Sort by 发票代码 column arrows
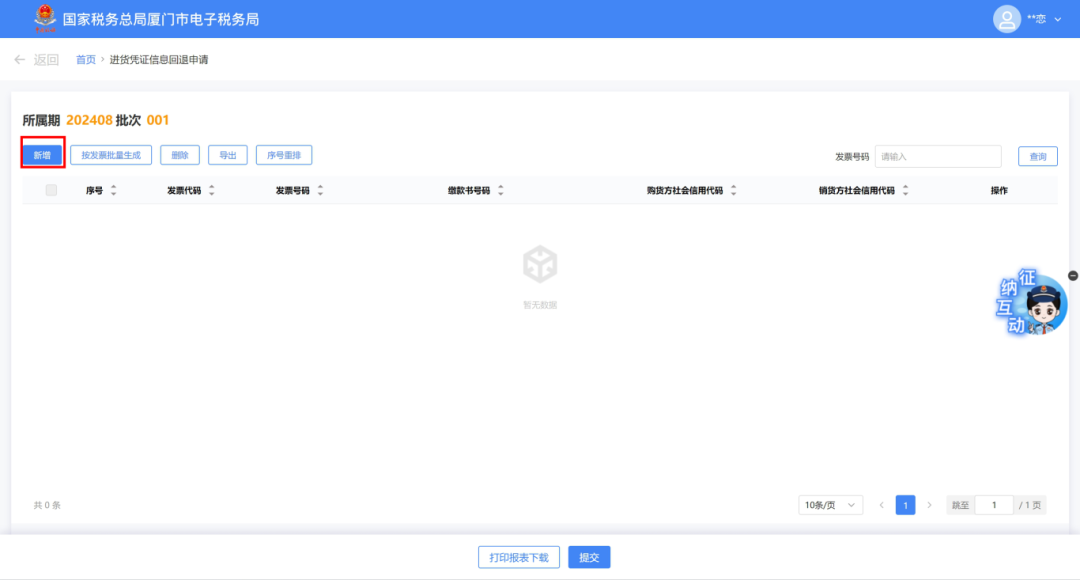 pyautogui.click(x=211, y=190)
